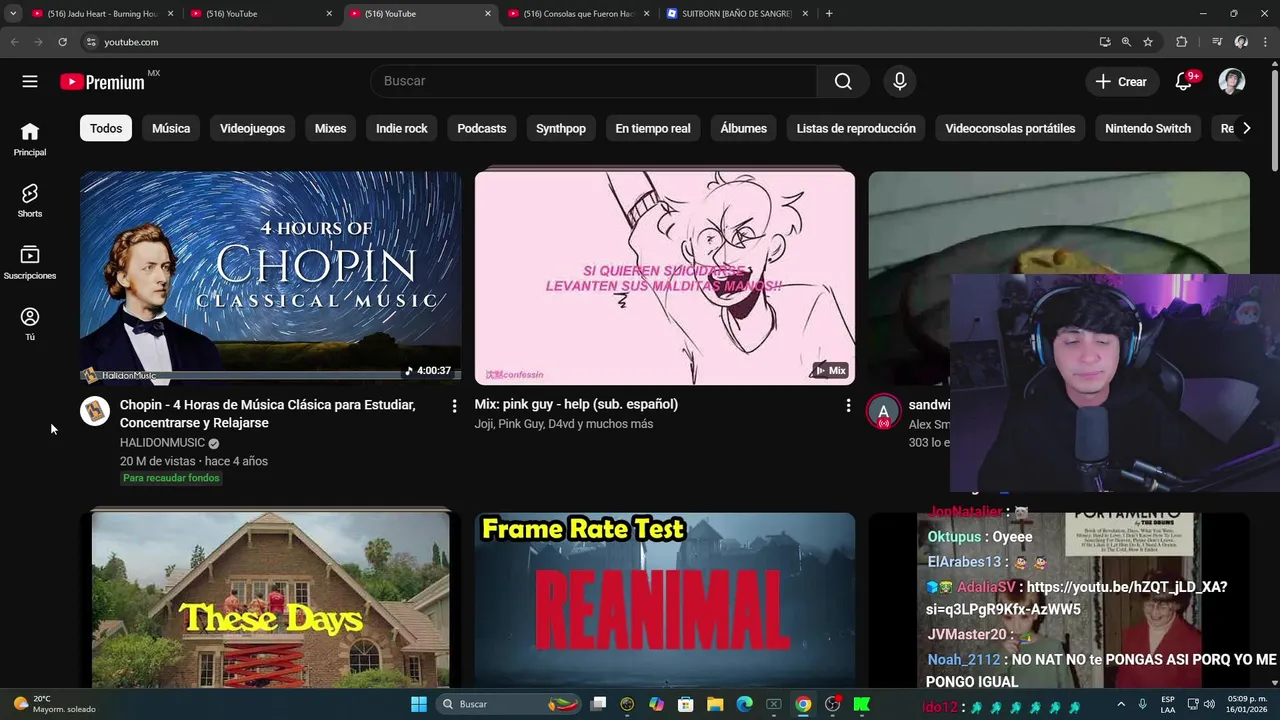The image size is (1280, 720).
Task: Click the youtube.com address bar
Action: (590, 42)
